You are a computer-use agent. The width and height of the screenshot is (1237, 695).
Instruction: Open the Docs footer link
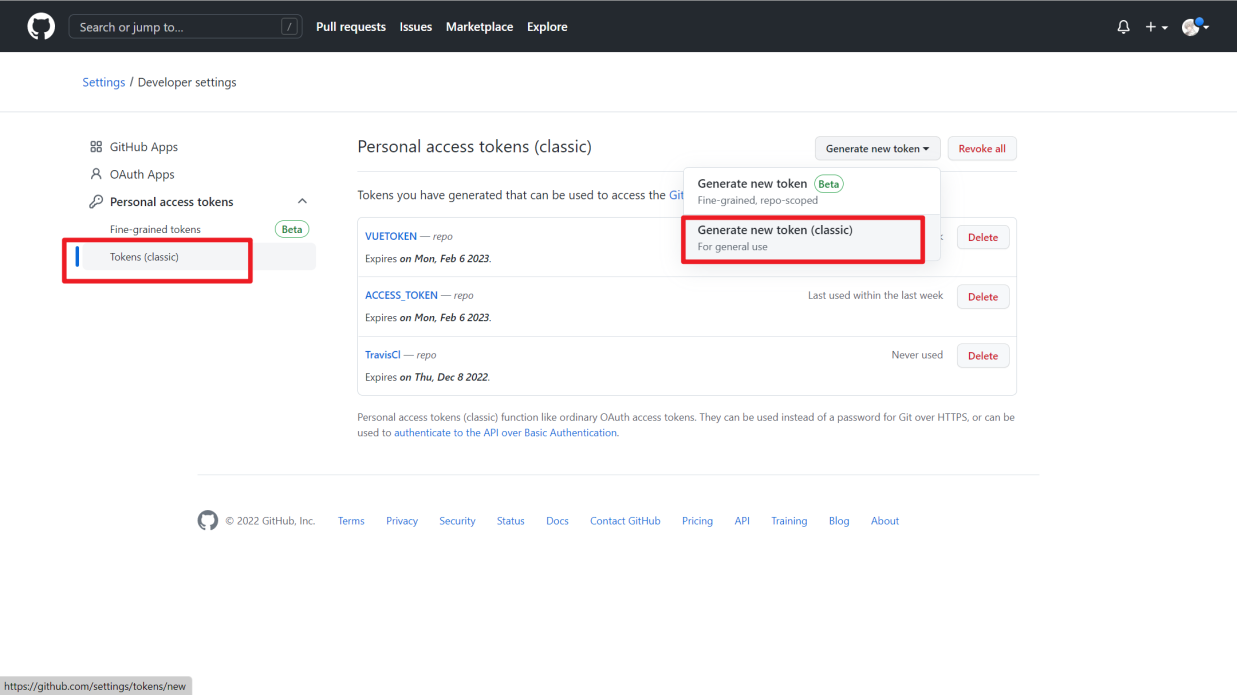[x=557, y=521]
